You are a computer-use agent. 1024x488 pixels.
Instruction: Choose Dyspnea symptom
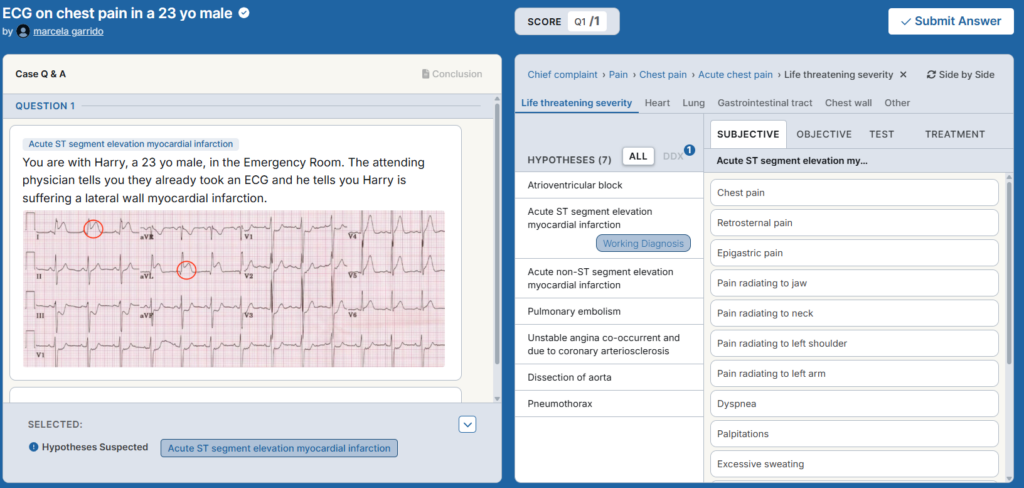pyautogui.click(x=854, y=404)
